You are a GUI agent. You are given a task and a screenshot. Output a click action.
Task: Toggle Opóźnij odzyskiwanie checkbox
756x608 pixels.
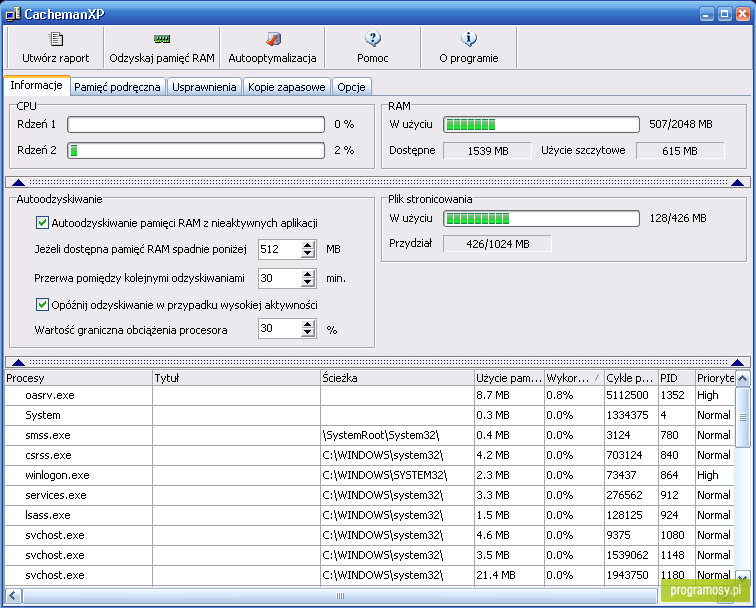click(x=42, y=305)
